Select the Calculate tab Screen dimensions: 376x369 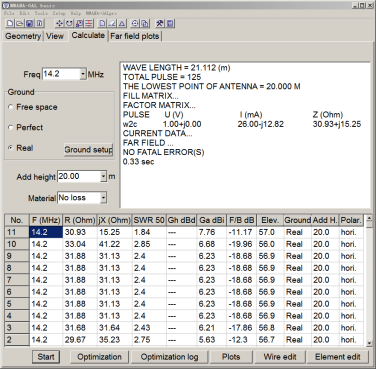pos(88,35)
